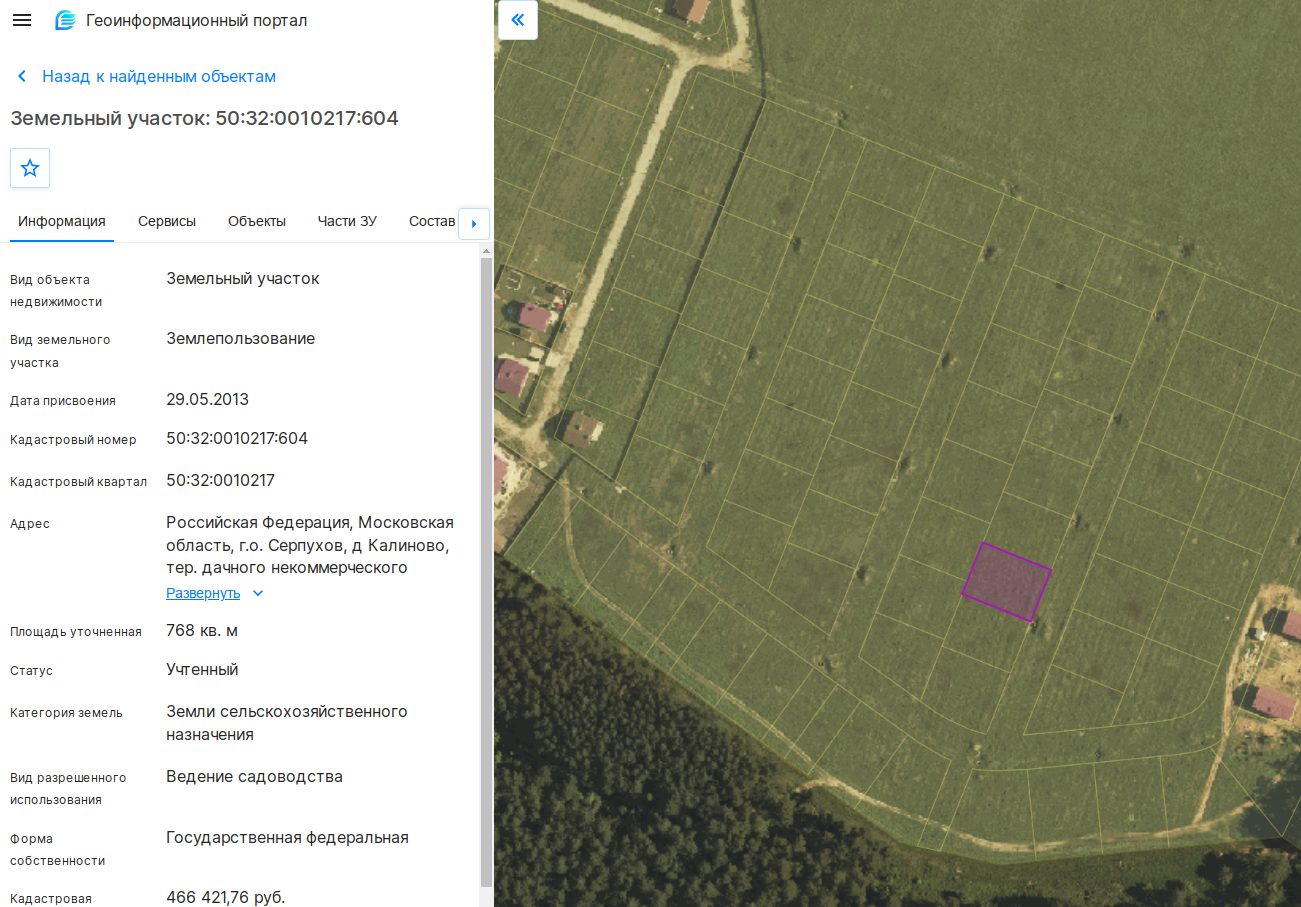Click the info panel vertical scrollbar
Screen dimensions: 1301x907
(486, 570)
